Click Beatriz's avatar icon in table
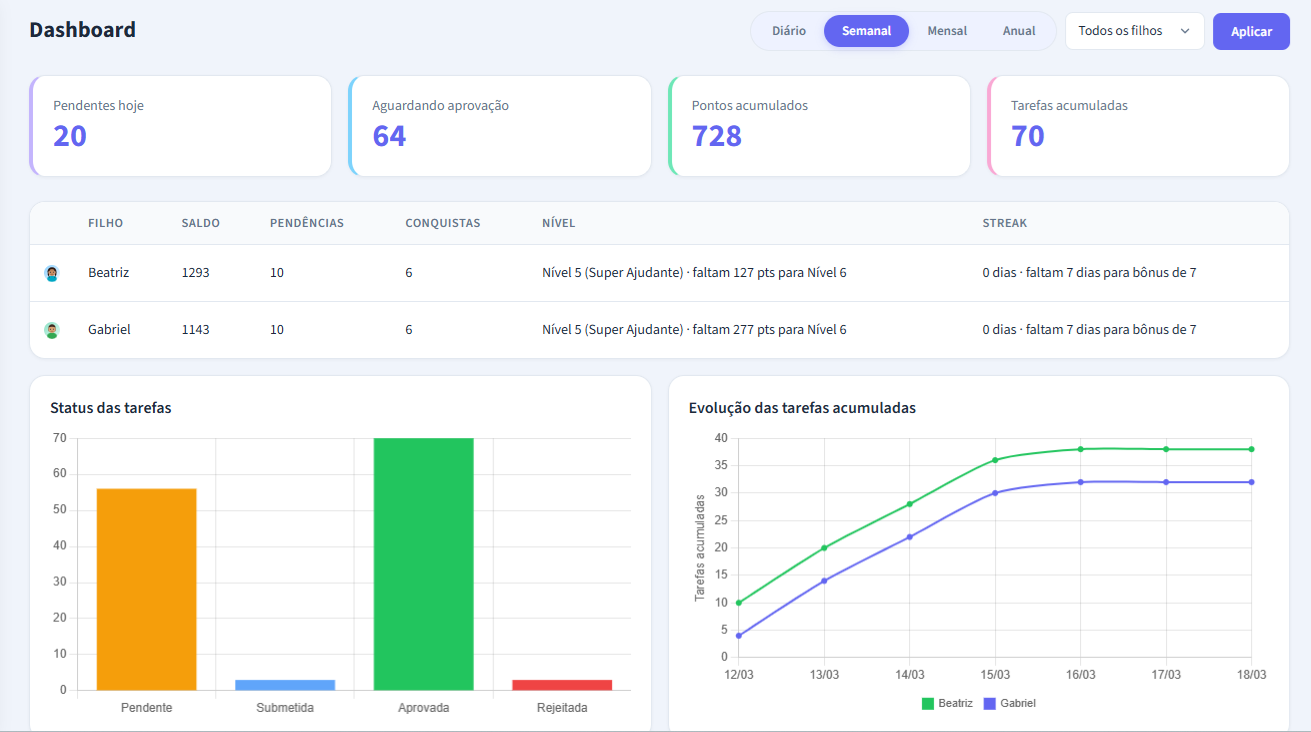The width and height of the screenshot is (1311, 732). pyautogui.click(x=52, y=273)
